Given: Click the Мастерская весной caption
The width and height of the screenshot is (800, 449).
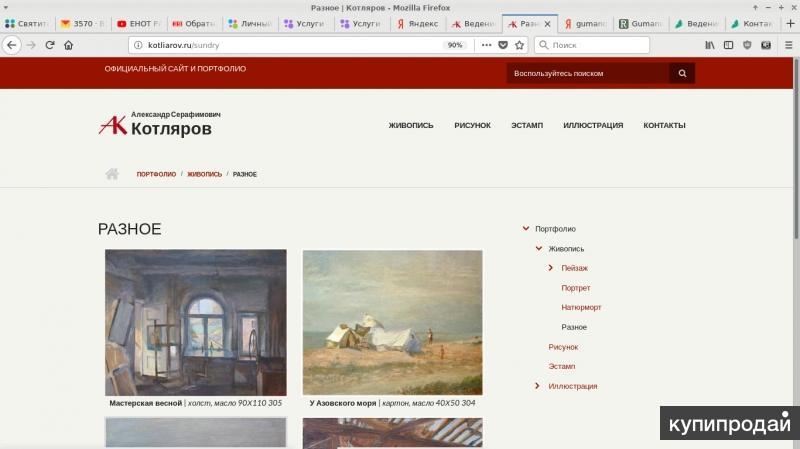Looking at the screenshot, I should click(195, 403).
